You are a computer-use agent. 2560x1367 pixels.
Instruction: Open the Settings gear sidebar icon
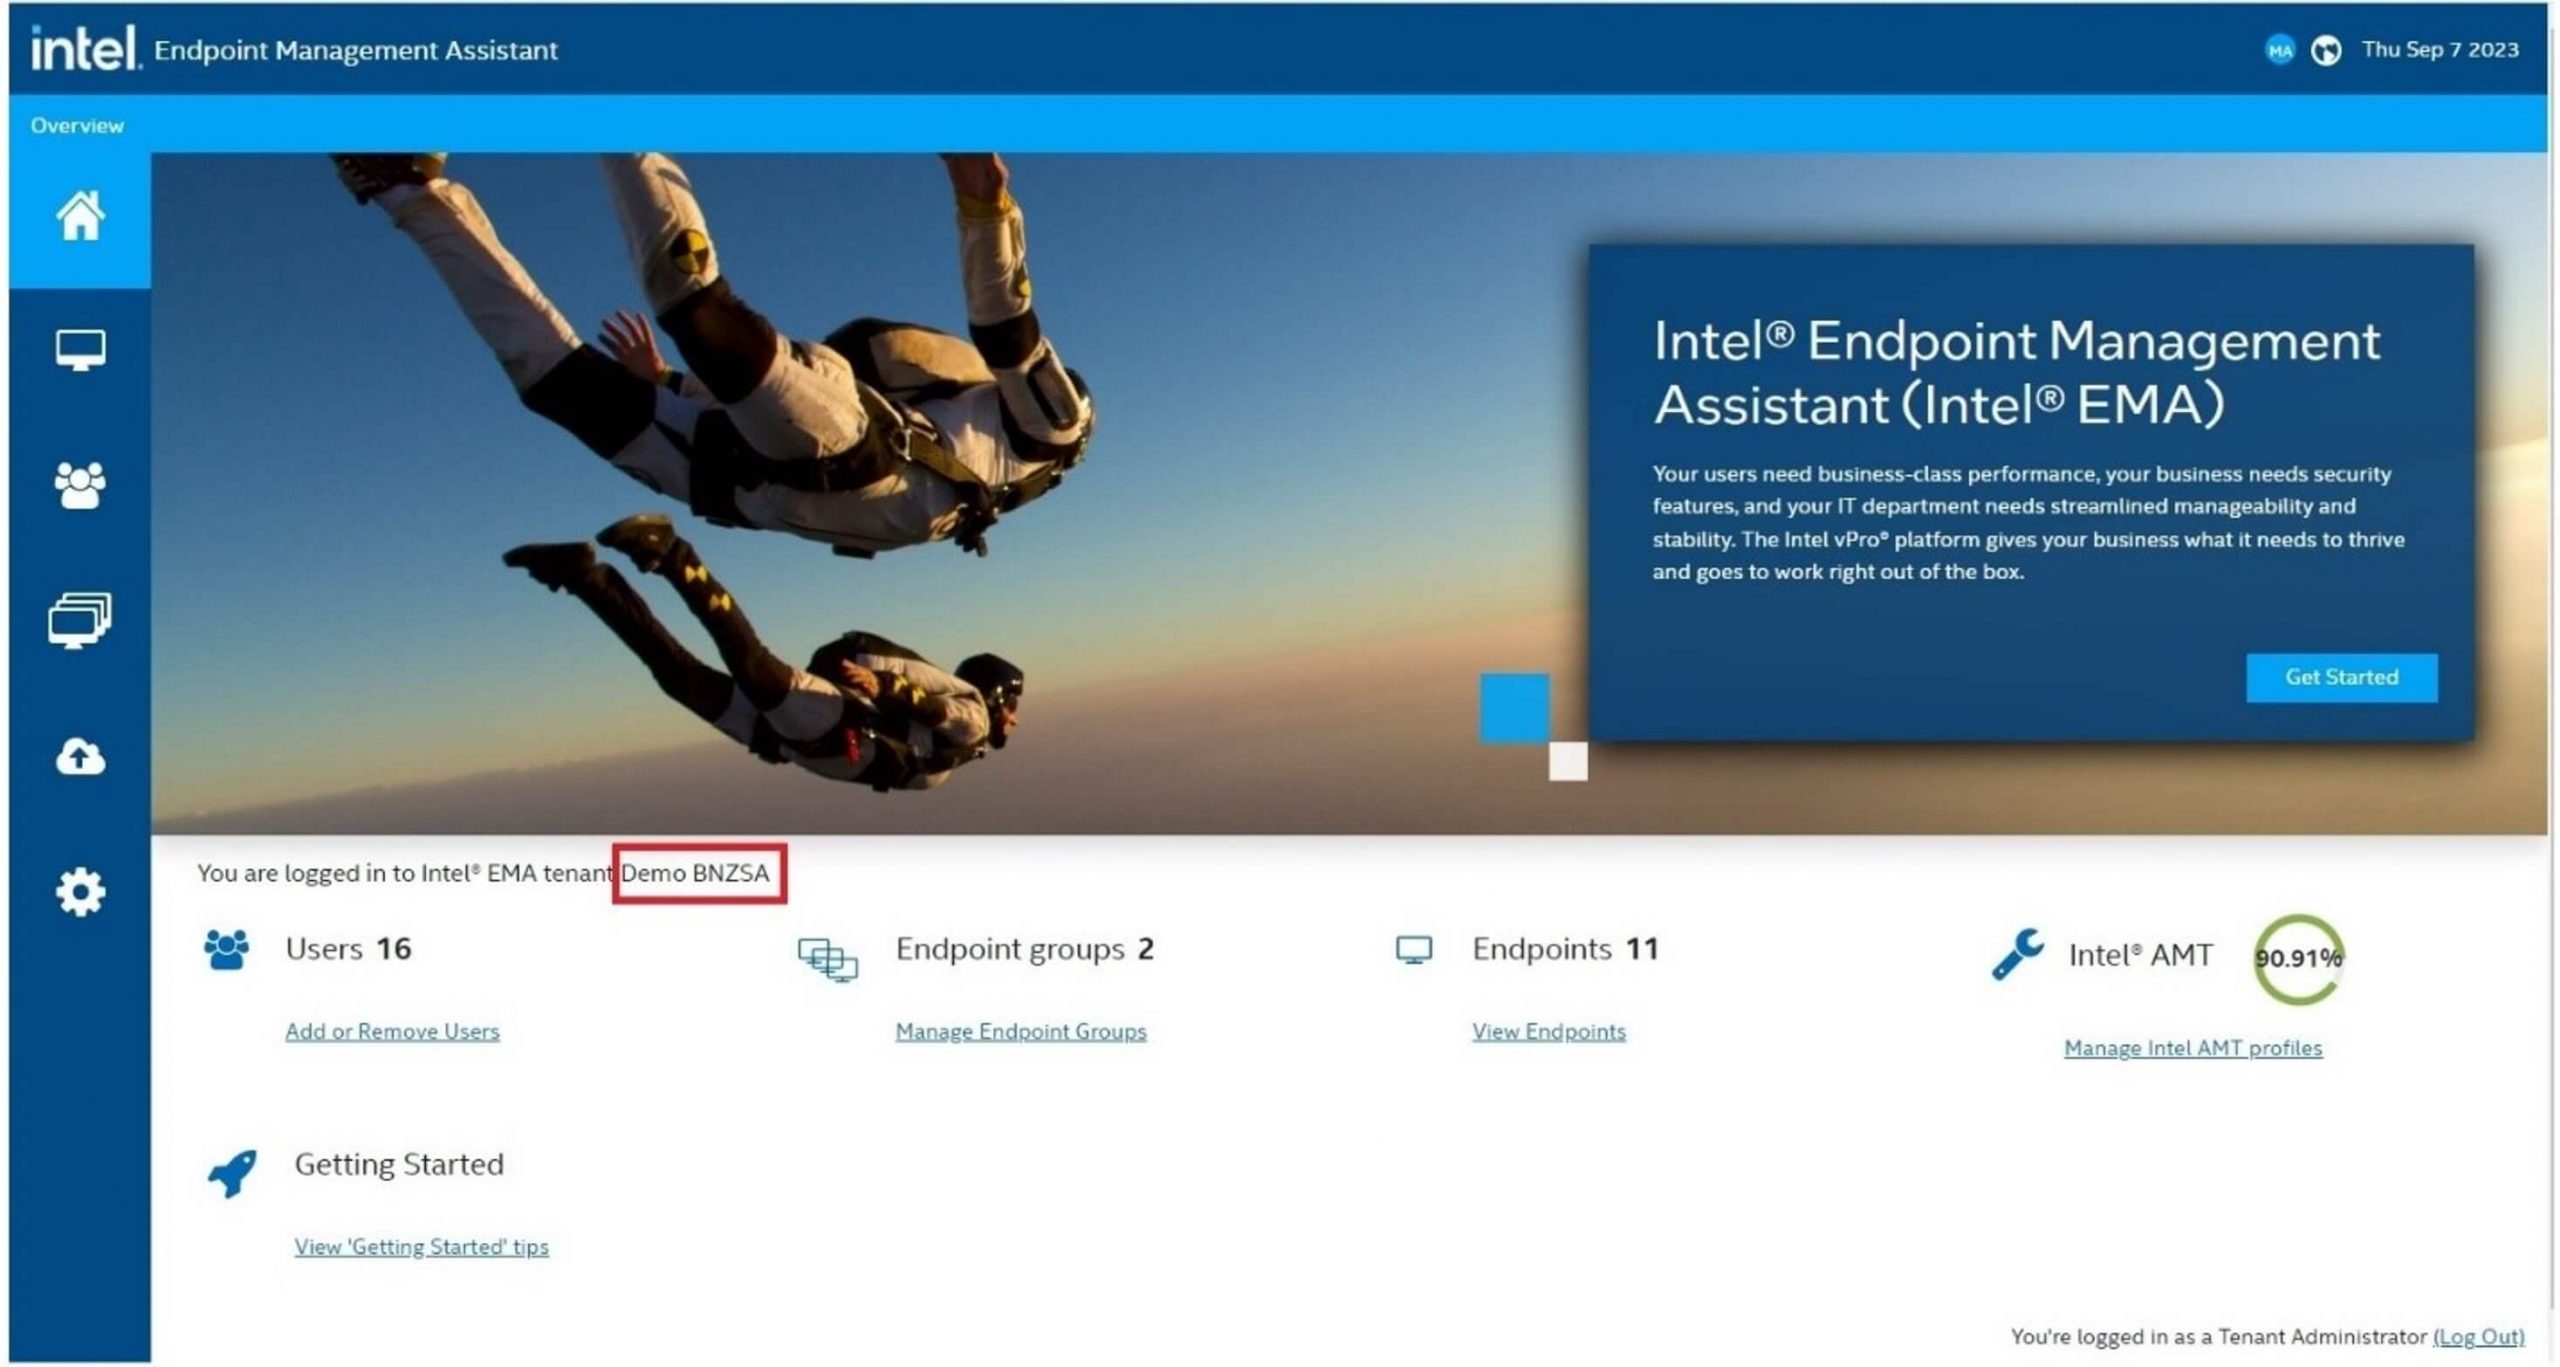click(80, 891)
